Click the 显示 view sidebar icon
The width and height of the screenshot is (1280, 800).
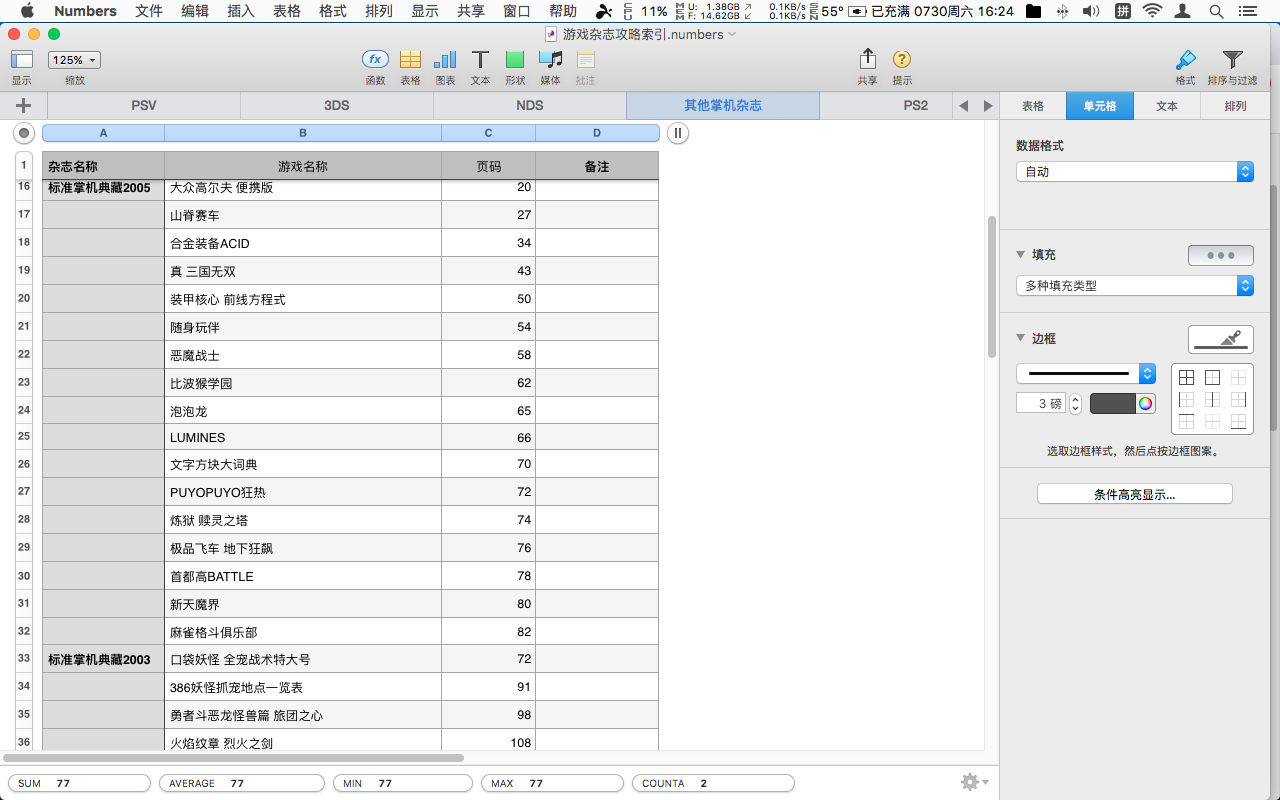(22, 60)
